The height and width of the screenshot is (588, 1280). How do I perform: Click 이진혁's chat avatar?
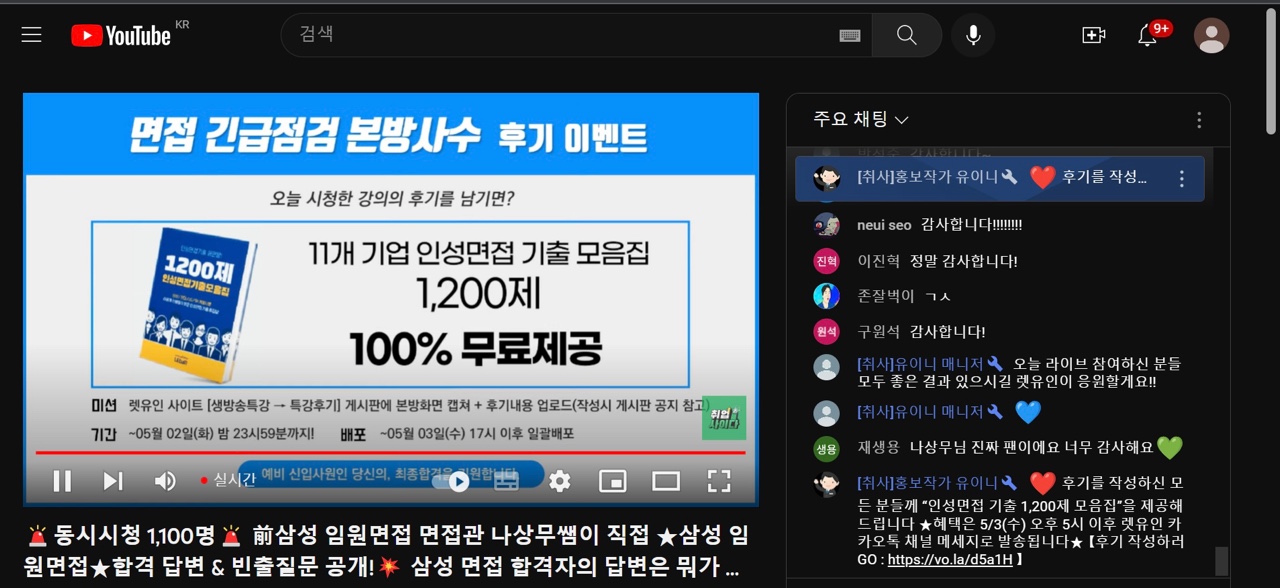pos(827,261)
